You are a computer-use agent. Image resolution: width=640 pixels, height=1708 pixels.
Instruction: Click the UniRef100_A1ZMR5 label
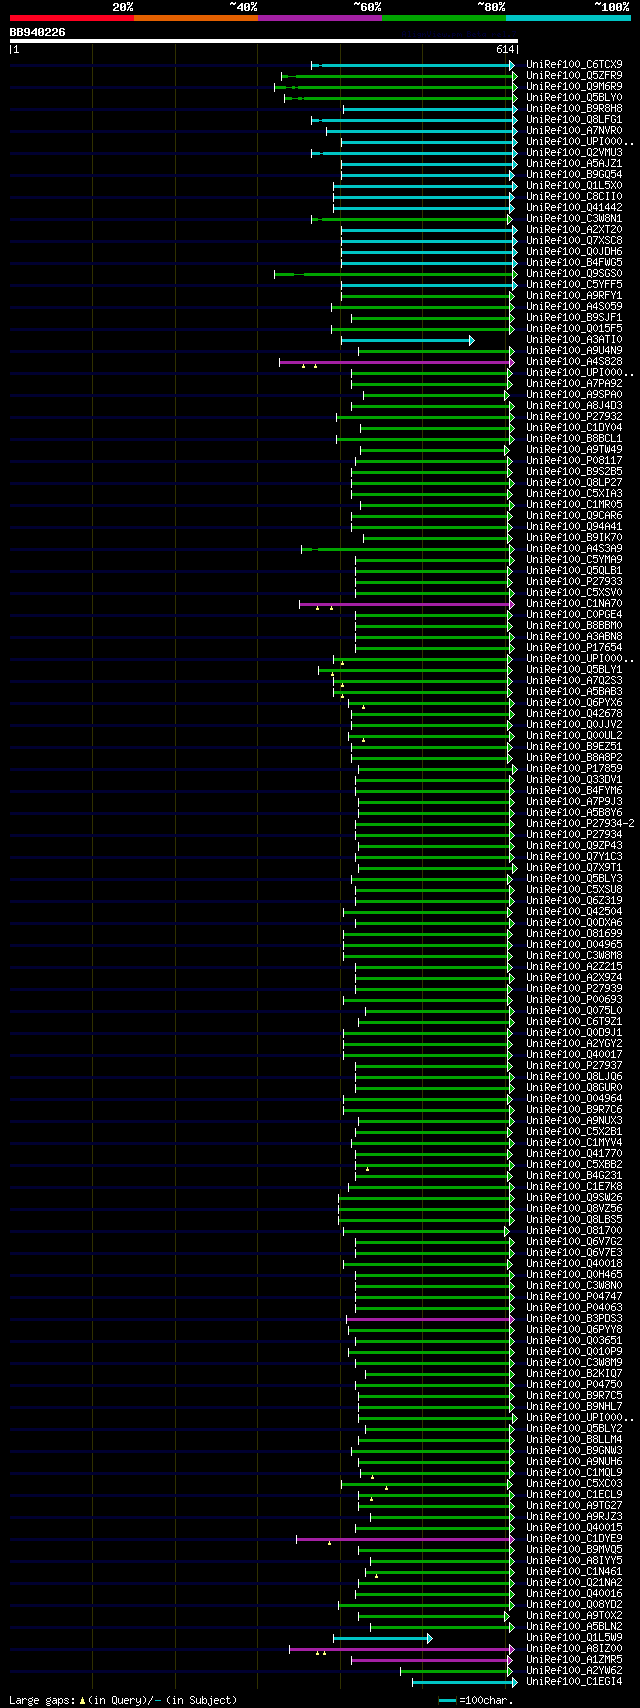point(574,1660)
